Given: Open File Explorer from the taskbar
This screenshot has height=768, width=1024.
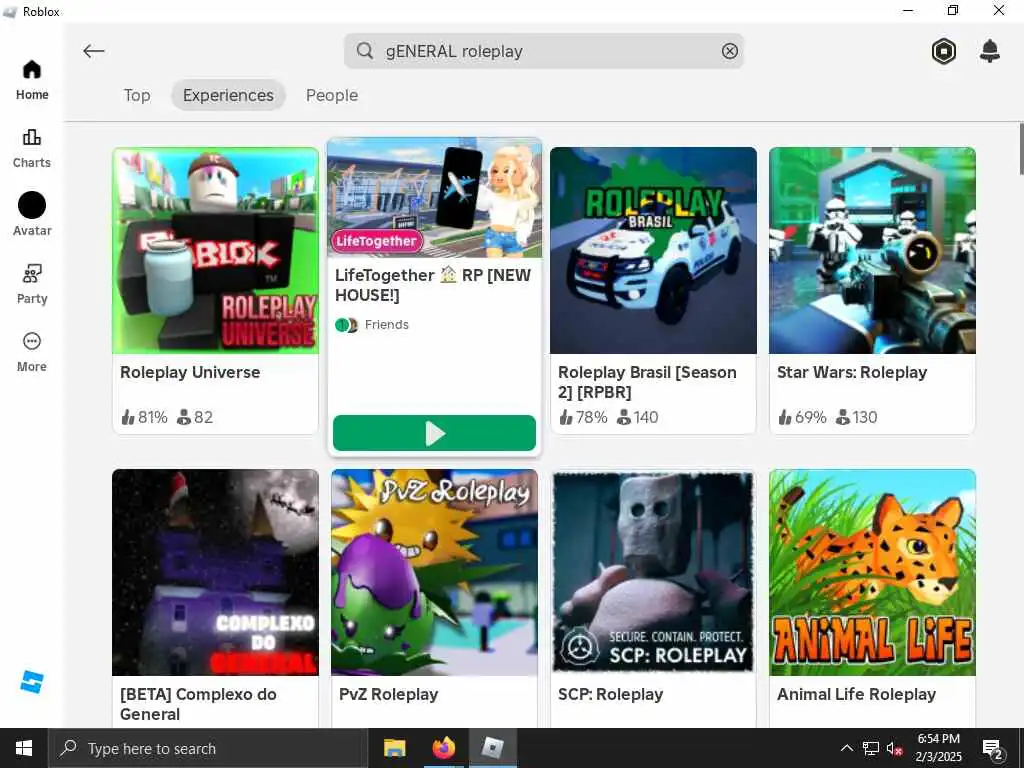Looking at the screenshot, I should 394,748.
